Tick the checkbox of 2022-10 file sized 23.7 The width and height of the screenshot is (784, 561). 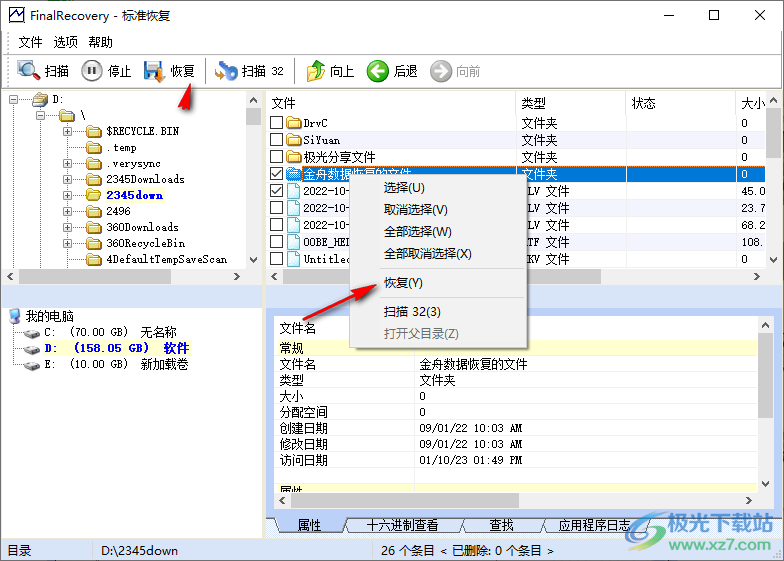coord(276,208)
